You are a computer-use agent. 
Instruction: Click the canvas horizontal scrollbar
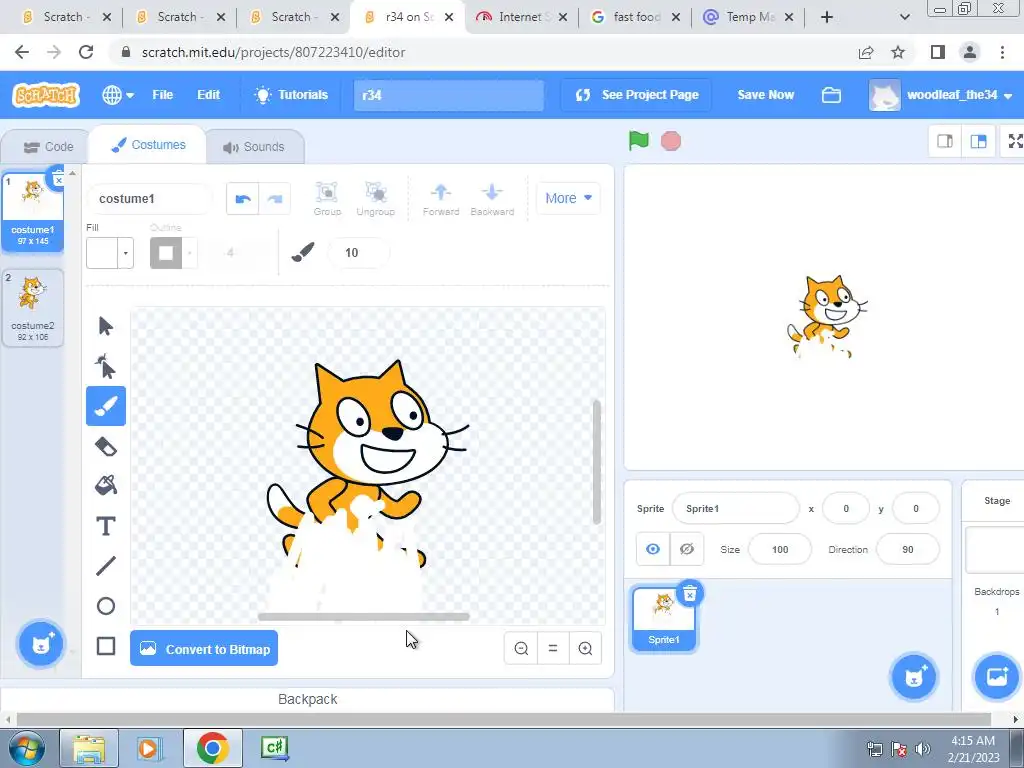(x=364, y=616)
